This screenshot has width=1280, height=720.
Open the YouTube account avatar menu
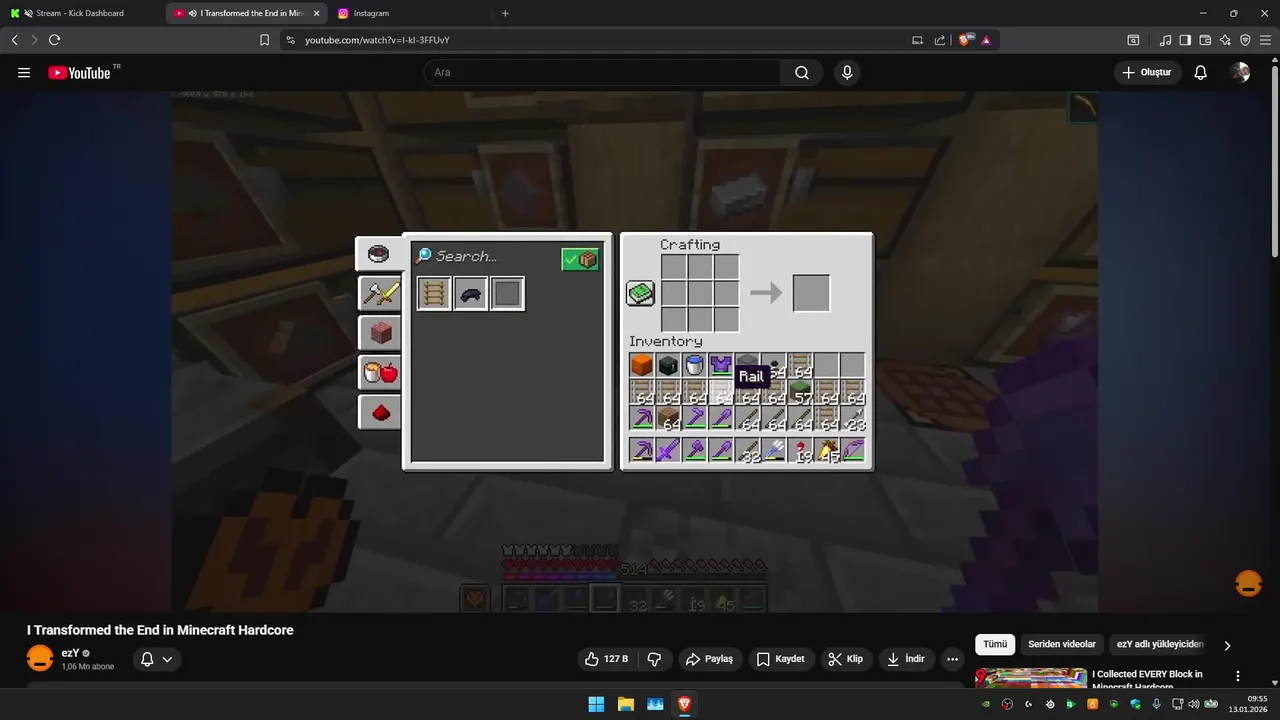coord(1241,73)
